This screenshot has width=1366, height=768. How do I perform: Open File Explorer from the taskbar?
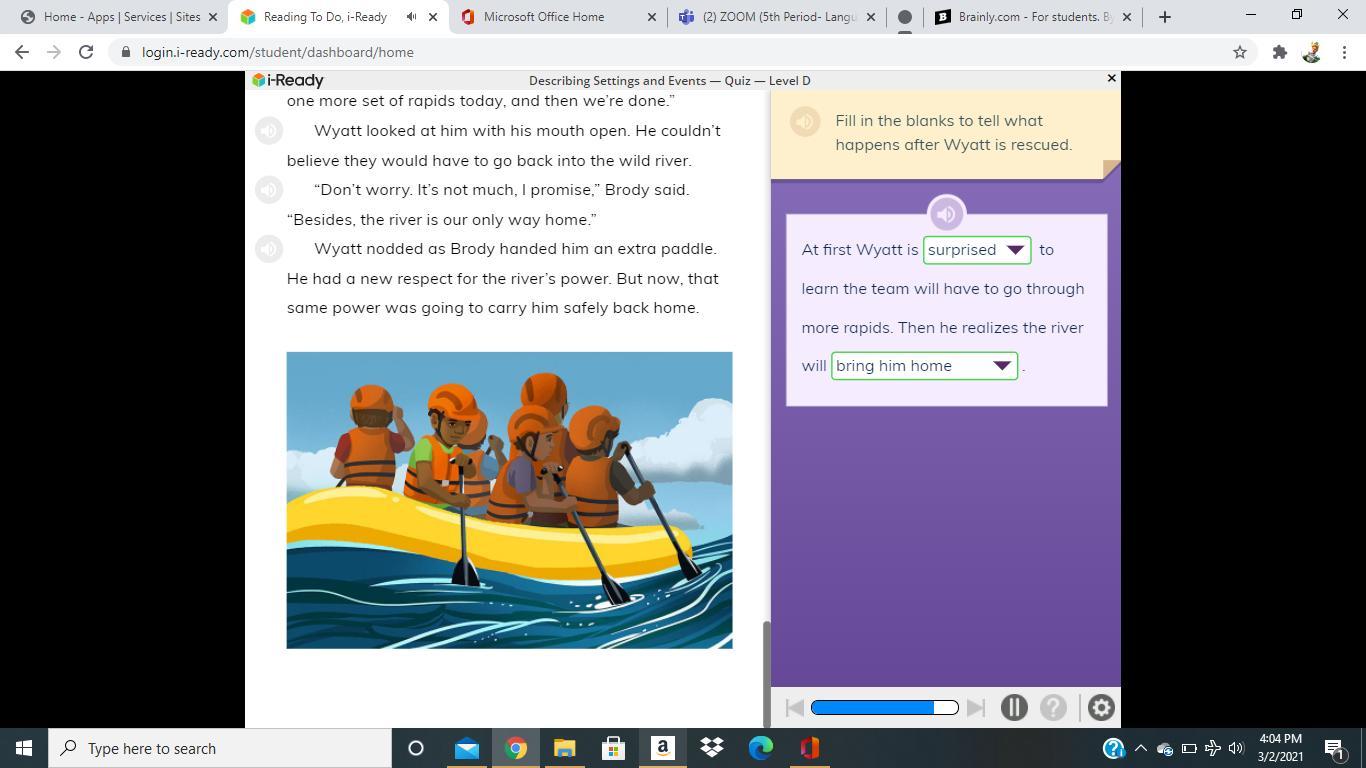[564, 748]
